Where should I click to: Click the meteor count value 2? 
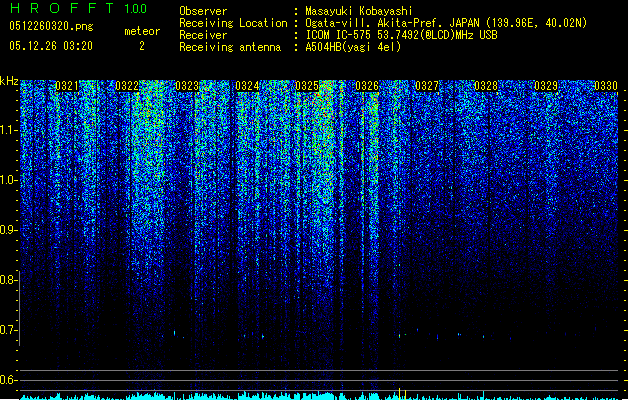[142, 46]
